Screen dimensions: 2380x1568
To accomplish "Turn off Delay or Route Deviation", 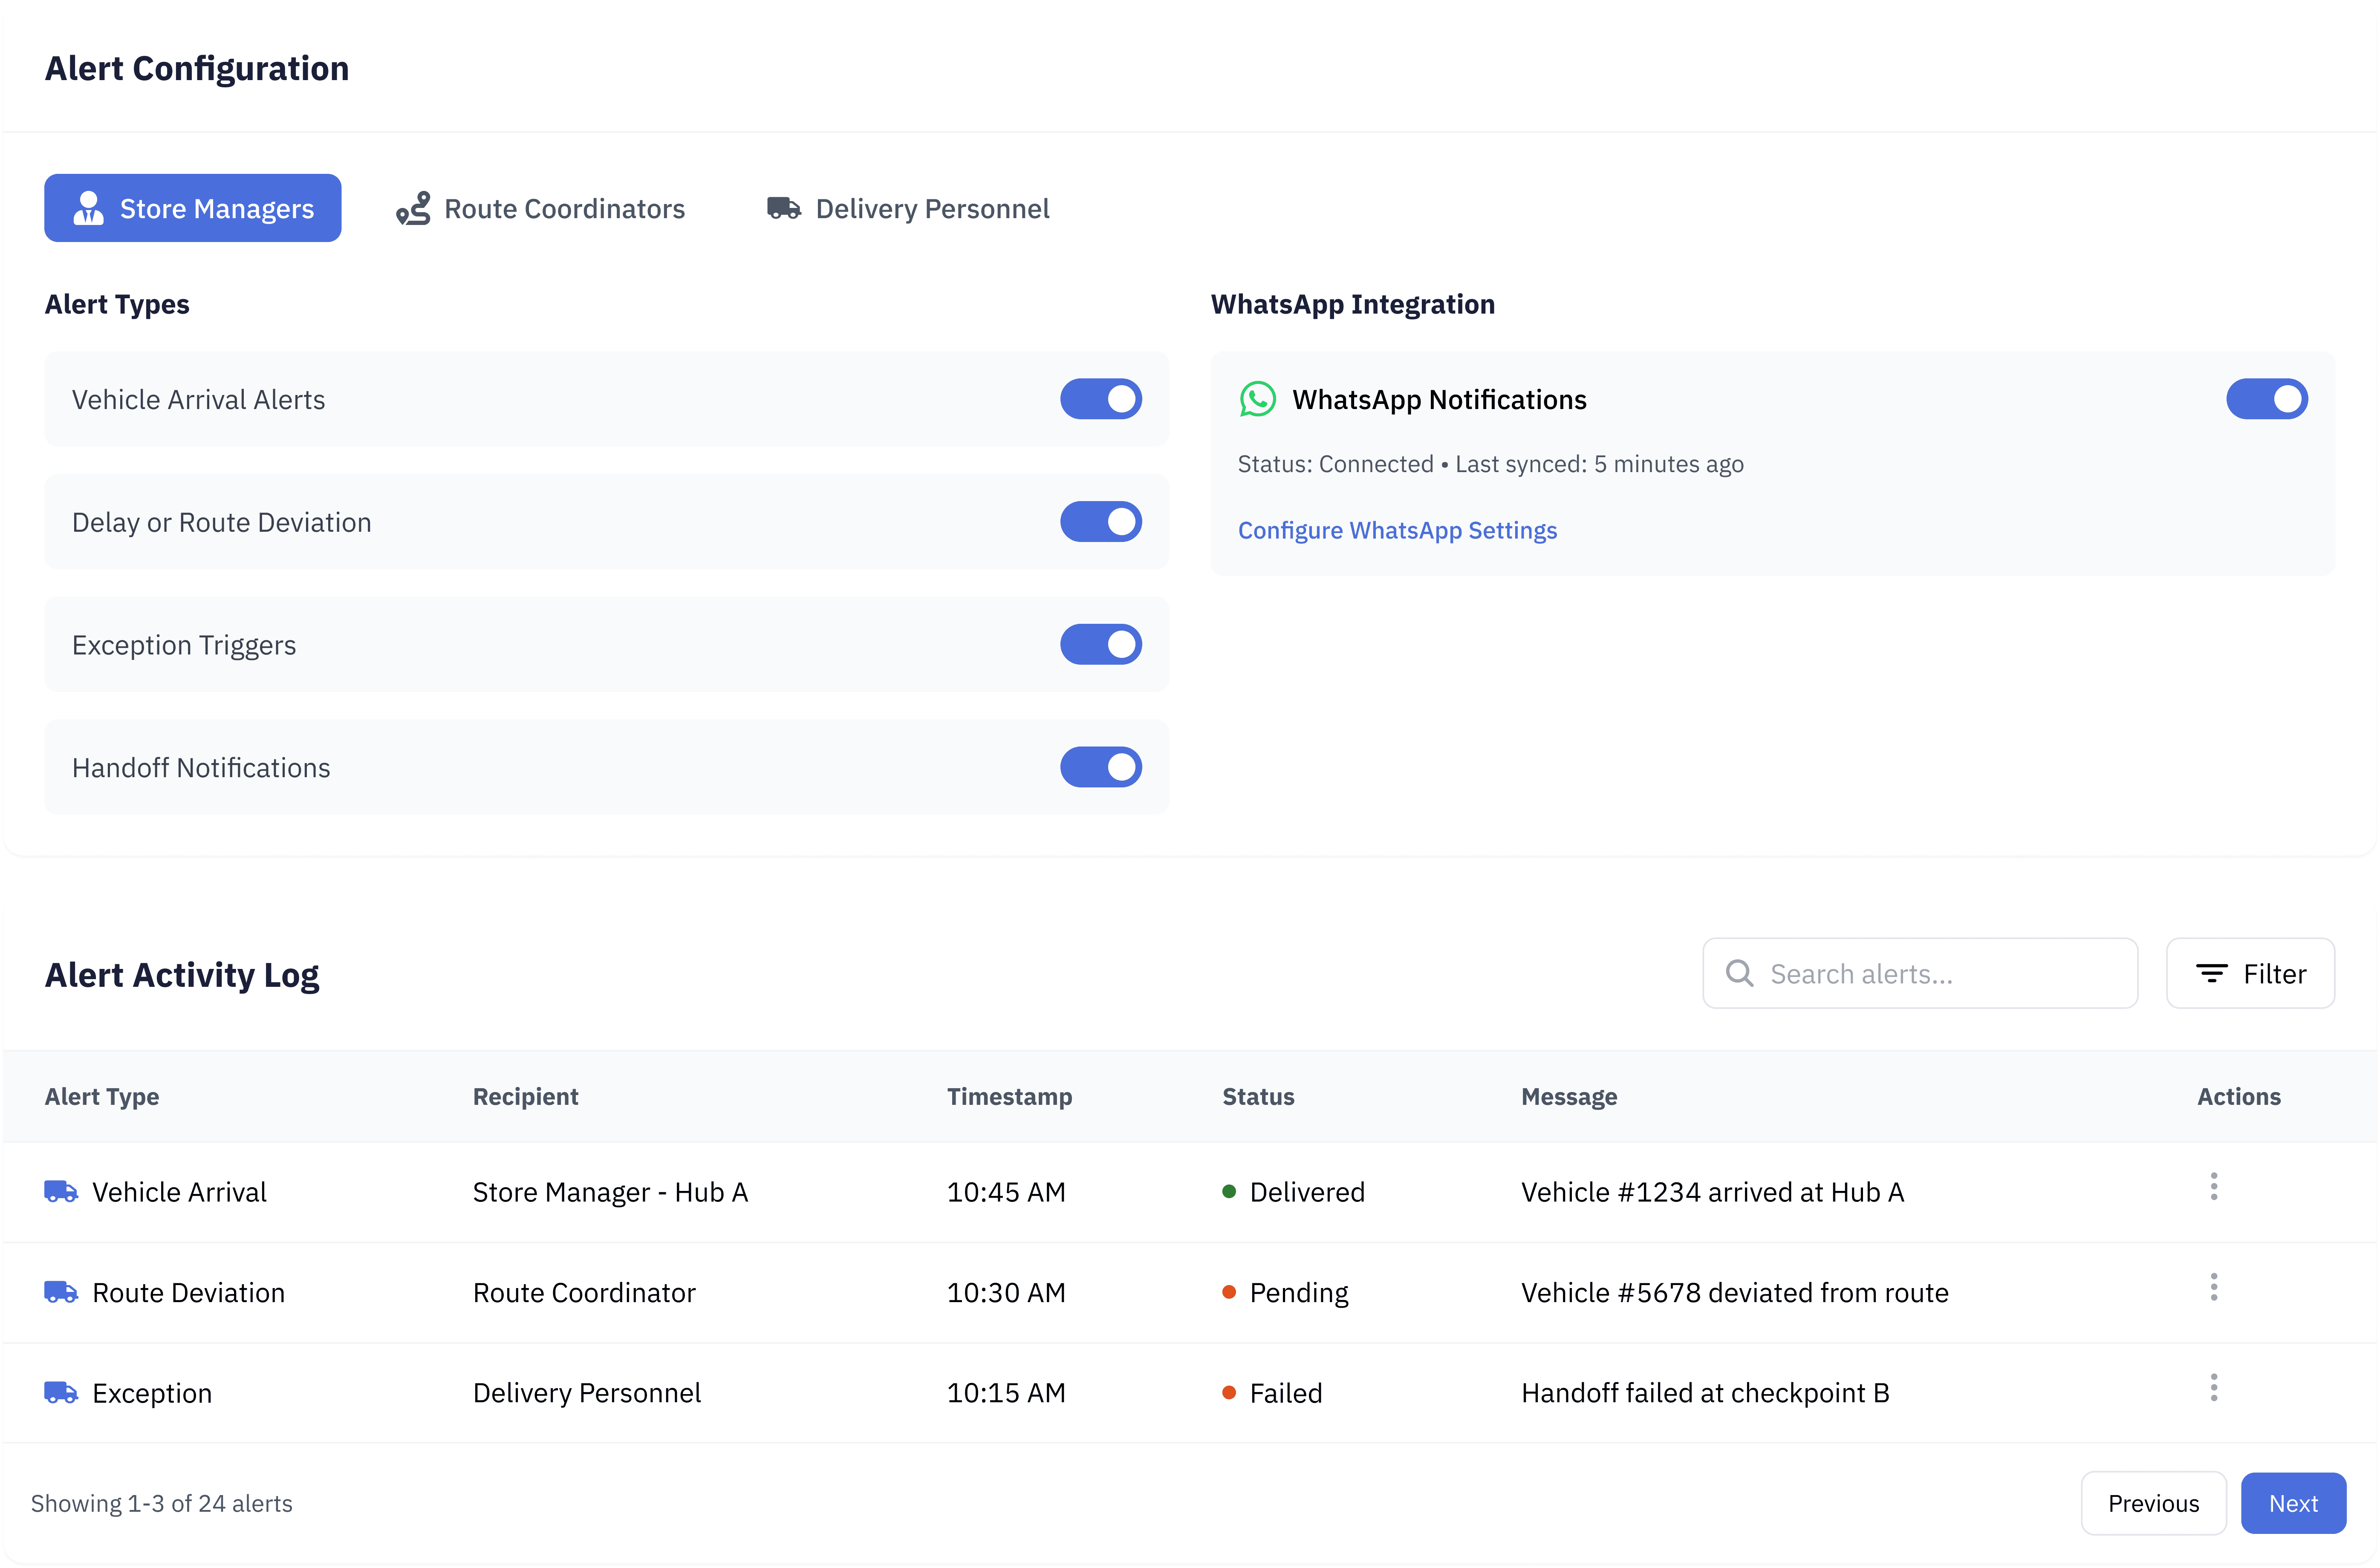I will (1100, 522).
